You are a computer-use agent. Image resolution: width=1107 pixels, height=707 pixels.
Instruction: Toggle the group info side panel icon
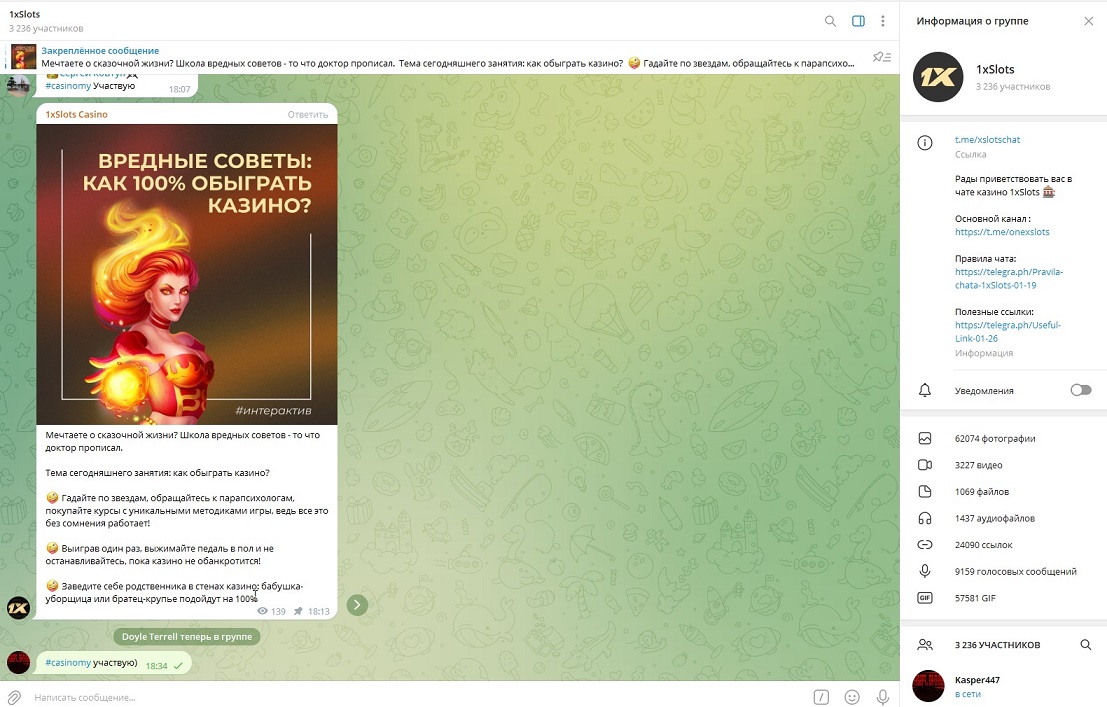(x=857, y=21)
